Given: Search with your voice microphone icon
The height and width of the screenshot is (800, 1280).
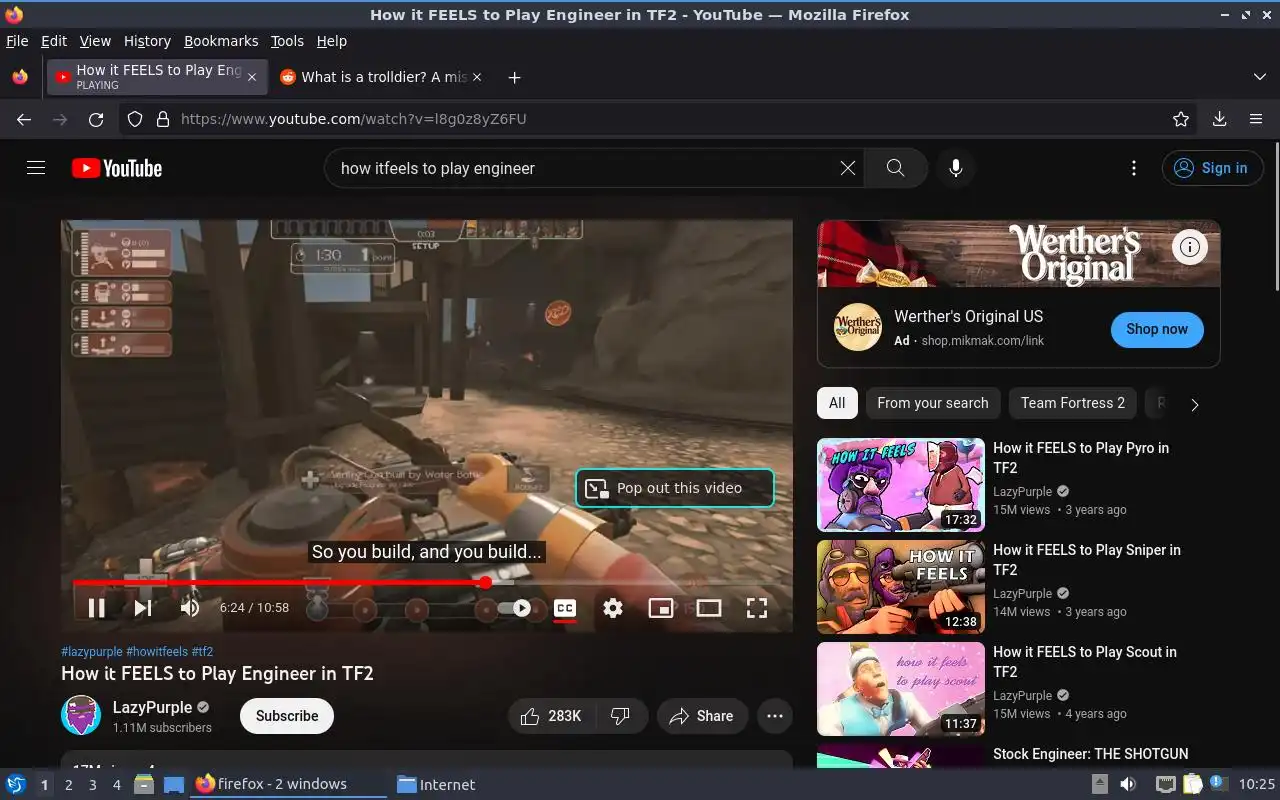Looking at the screenshot, I should point(956,168).
